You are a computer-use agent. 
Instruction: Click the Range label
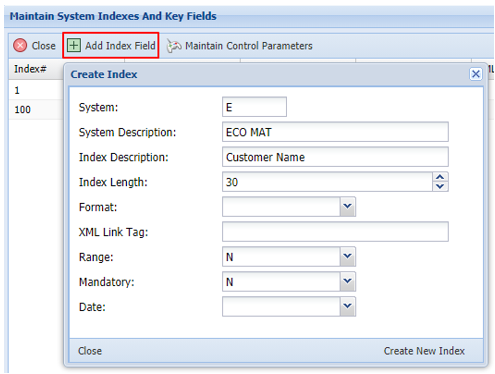(x=96, y=257)
